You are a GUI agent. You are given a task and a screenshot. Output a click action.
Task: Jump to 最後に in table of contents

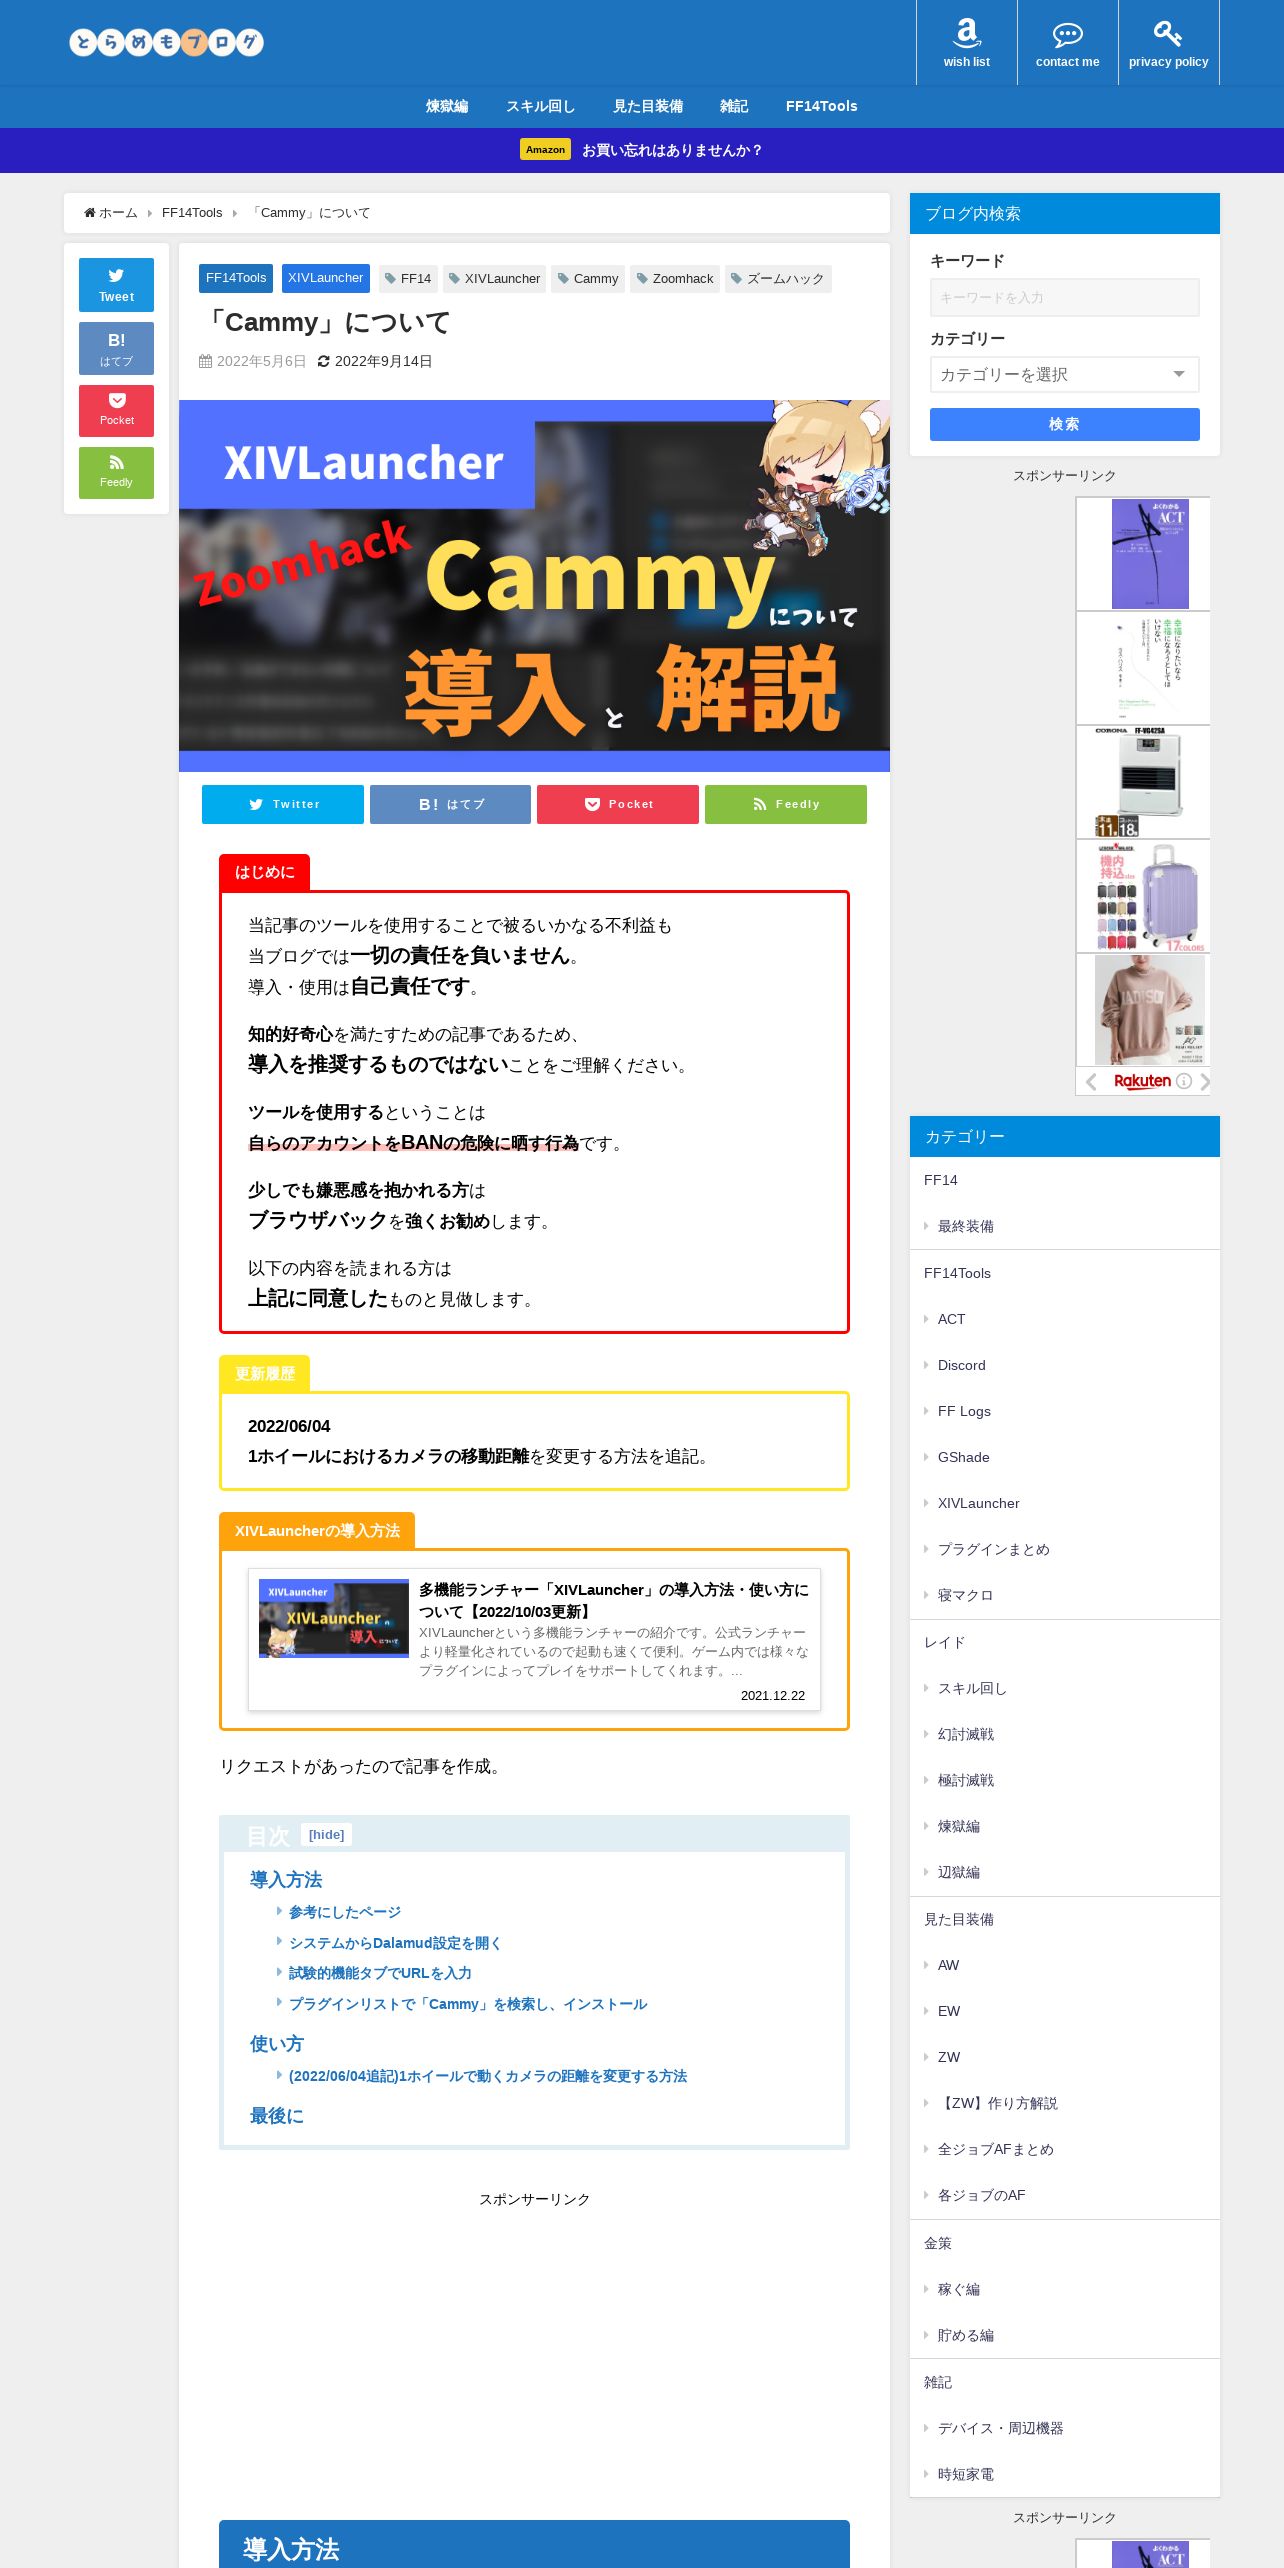(277, 2116)
